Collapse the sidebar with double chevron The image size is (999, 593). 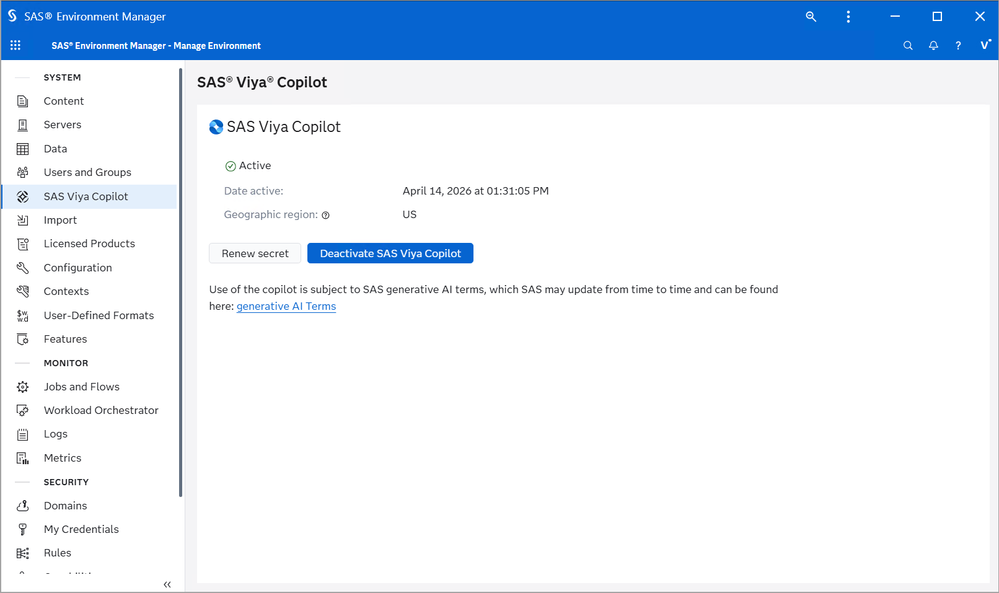pyautogui.click(x=167, y=584)
